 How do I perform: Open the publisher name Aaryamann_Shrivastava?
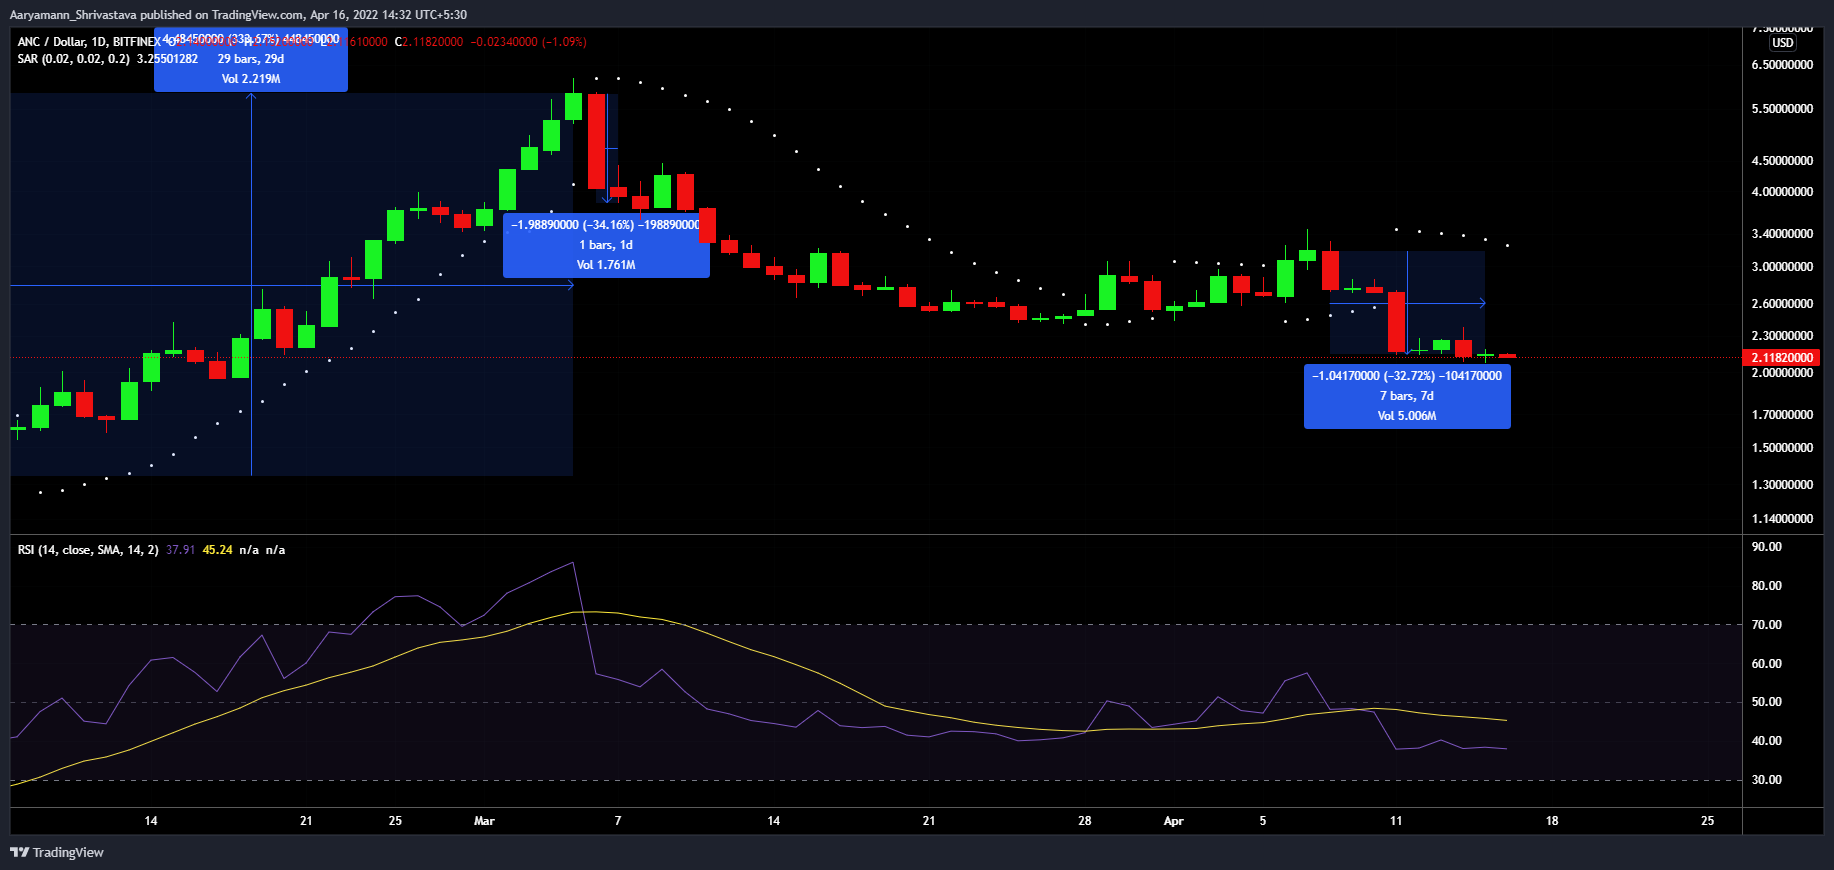pyautogui.click(x=73, y=15)
